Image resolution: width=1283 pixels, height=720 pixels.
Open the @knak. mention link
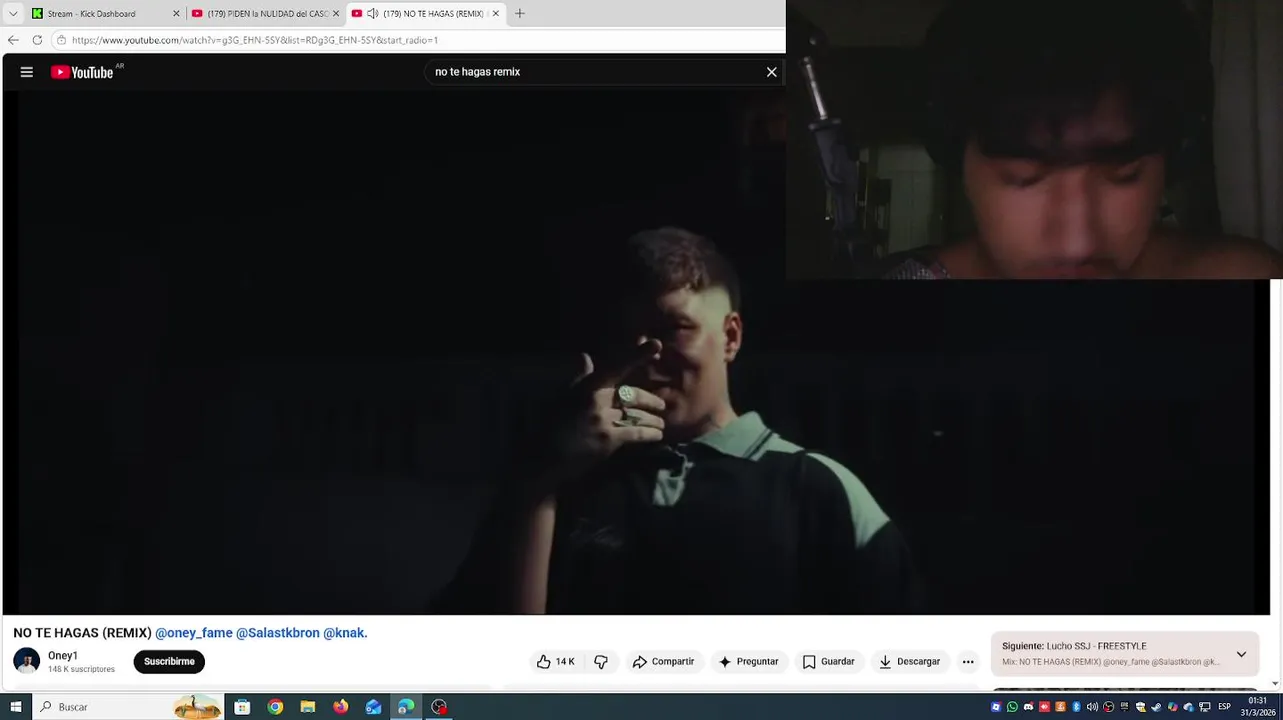345,633
